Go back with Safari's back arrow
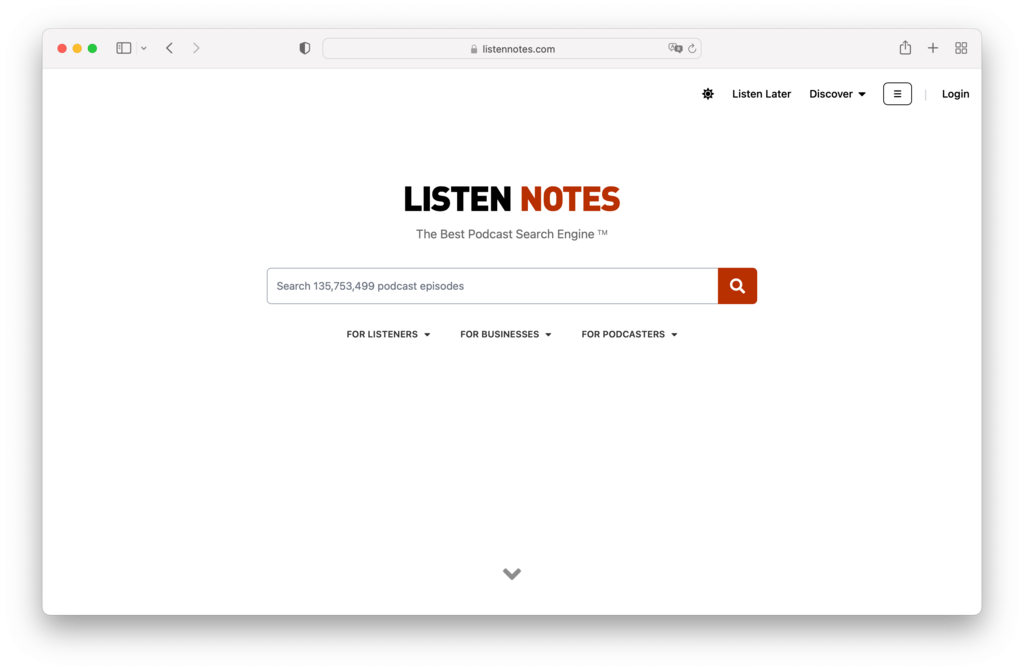Screen dimensions: 1024x671 (x=169, y=48)
